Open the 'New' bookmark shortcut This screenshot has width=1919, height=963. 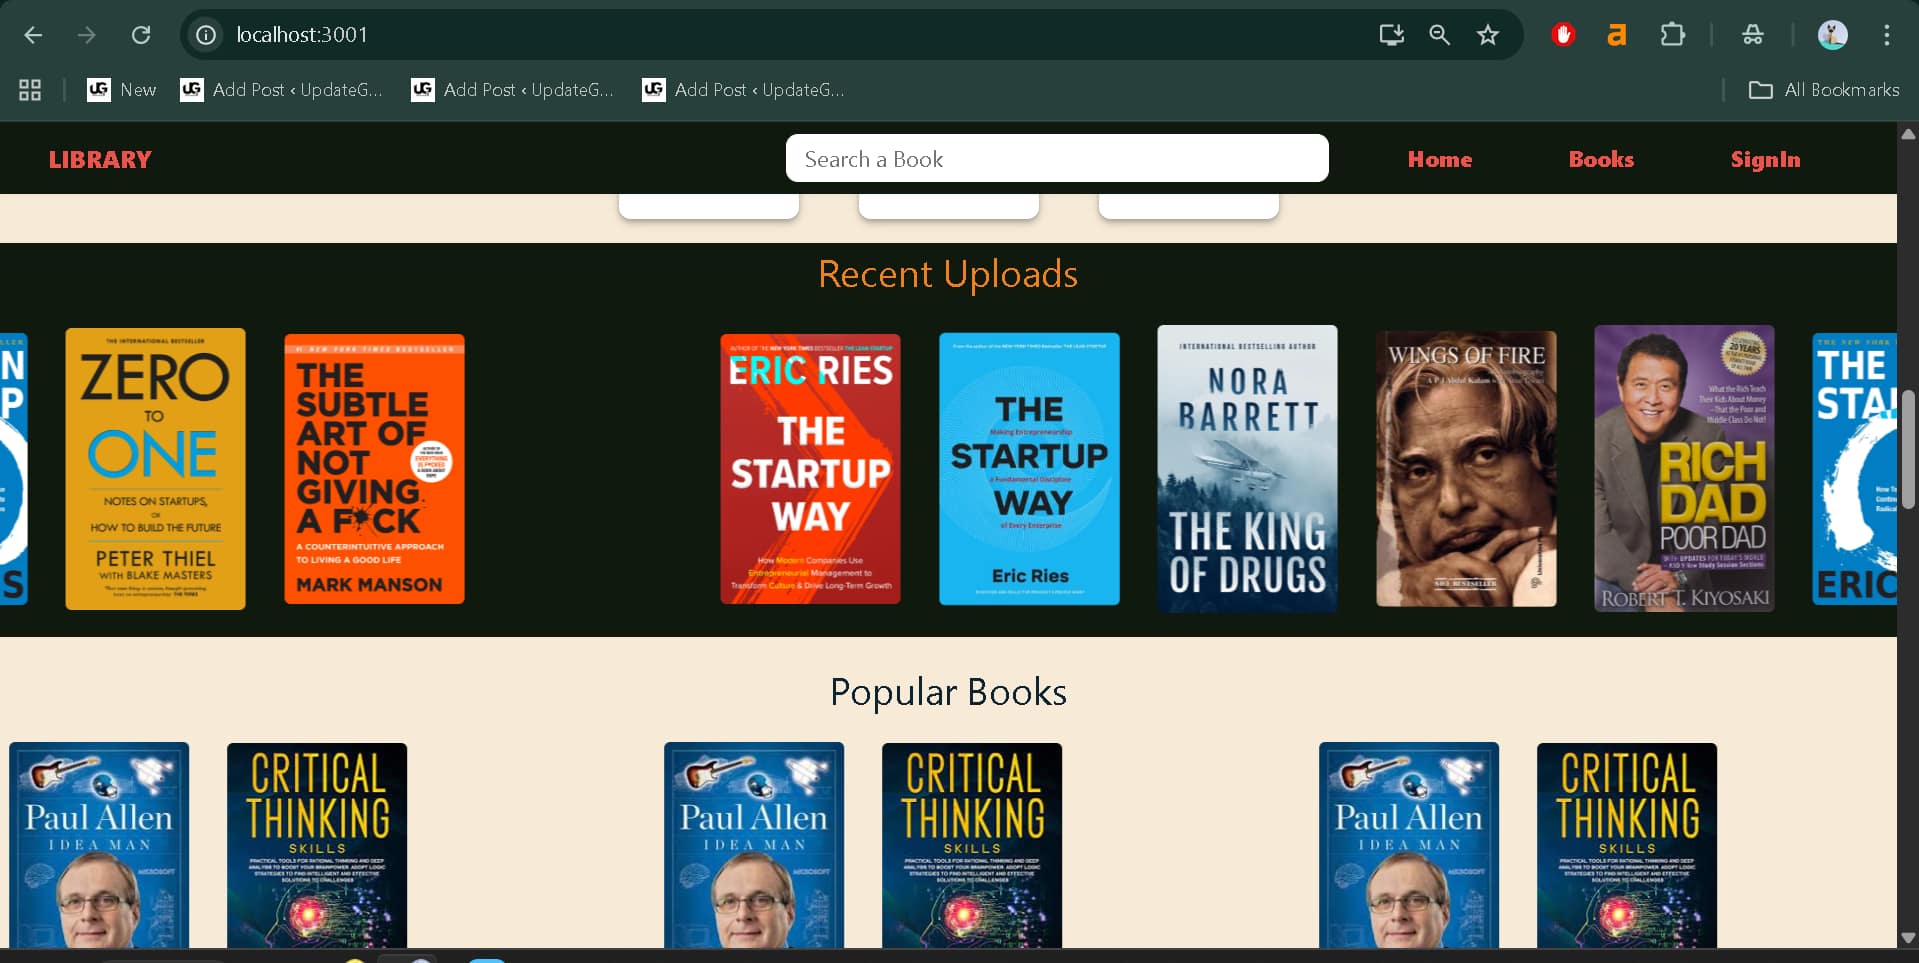[x=122, y=90]
